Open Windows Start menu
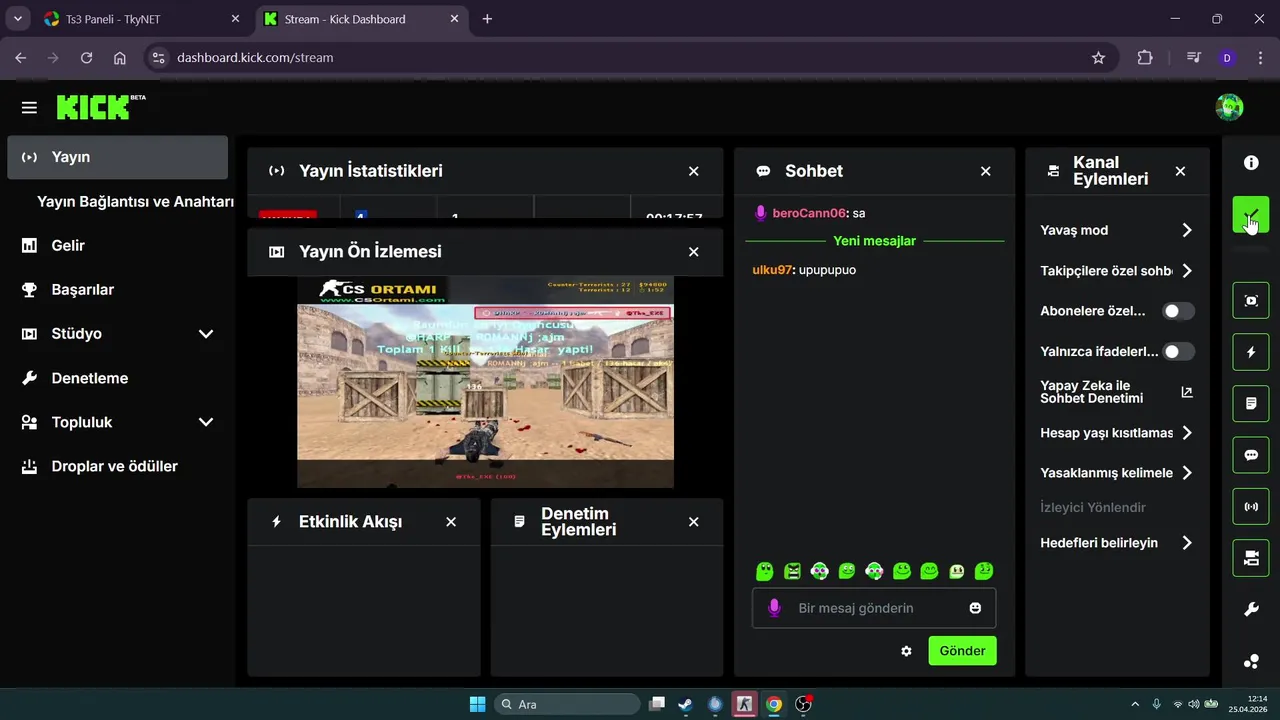Viewport: 1280px width, 720px height. [478, 704]
